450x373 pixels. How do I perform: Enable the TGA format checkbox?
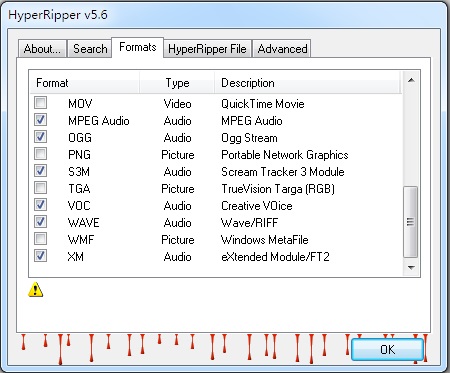click(40, 188)
